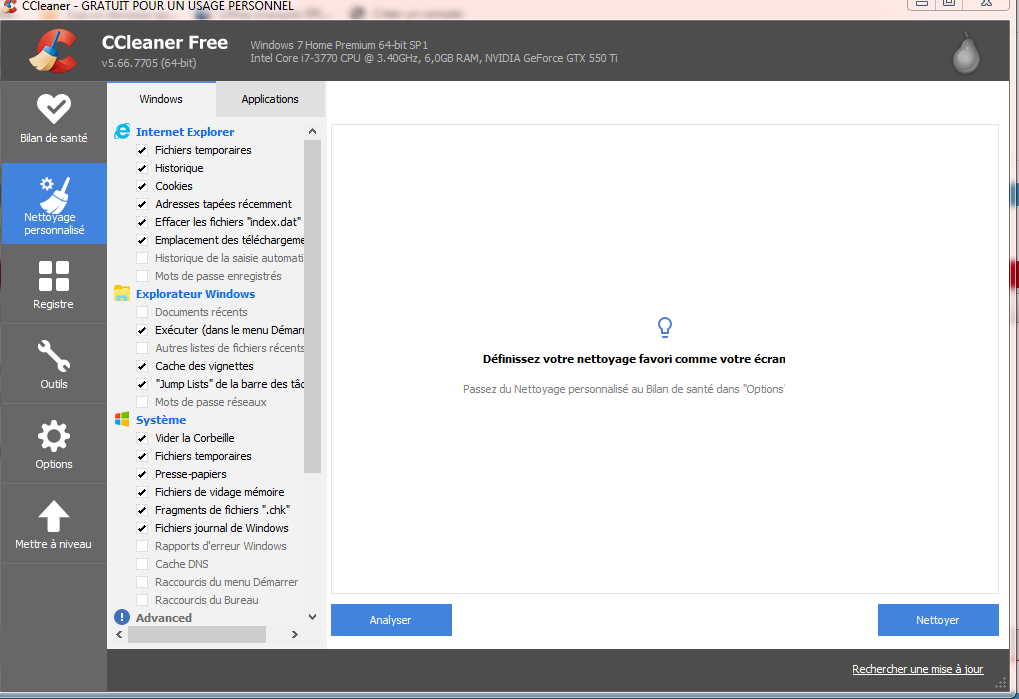Select the Internet Explorer section header
Viewport: 1019px width, 699px height.
coord(185,132)
